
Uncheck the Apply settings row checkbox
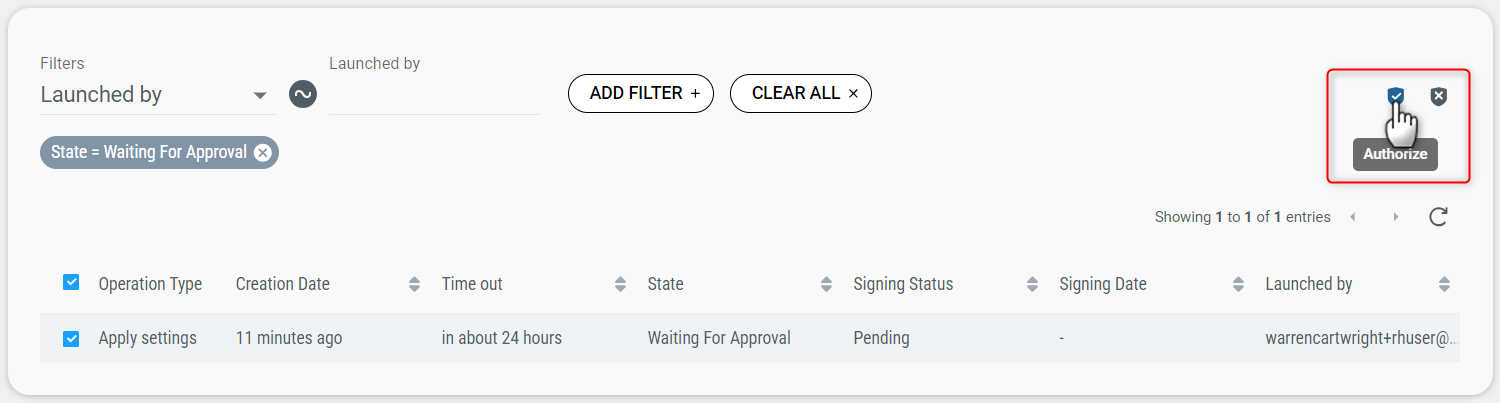click(71, 338)
